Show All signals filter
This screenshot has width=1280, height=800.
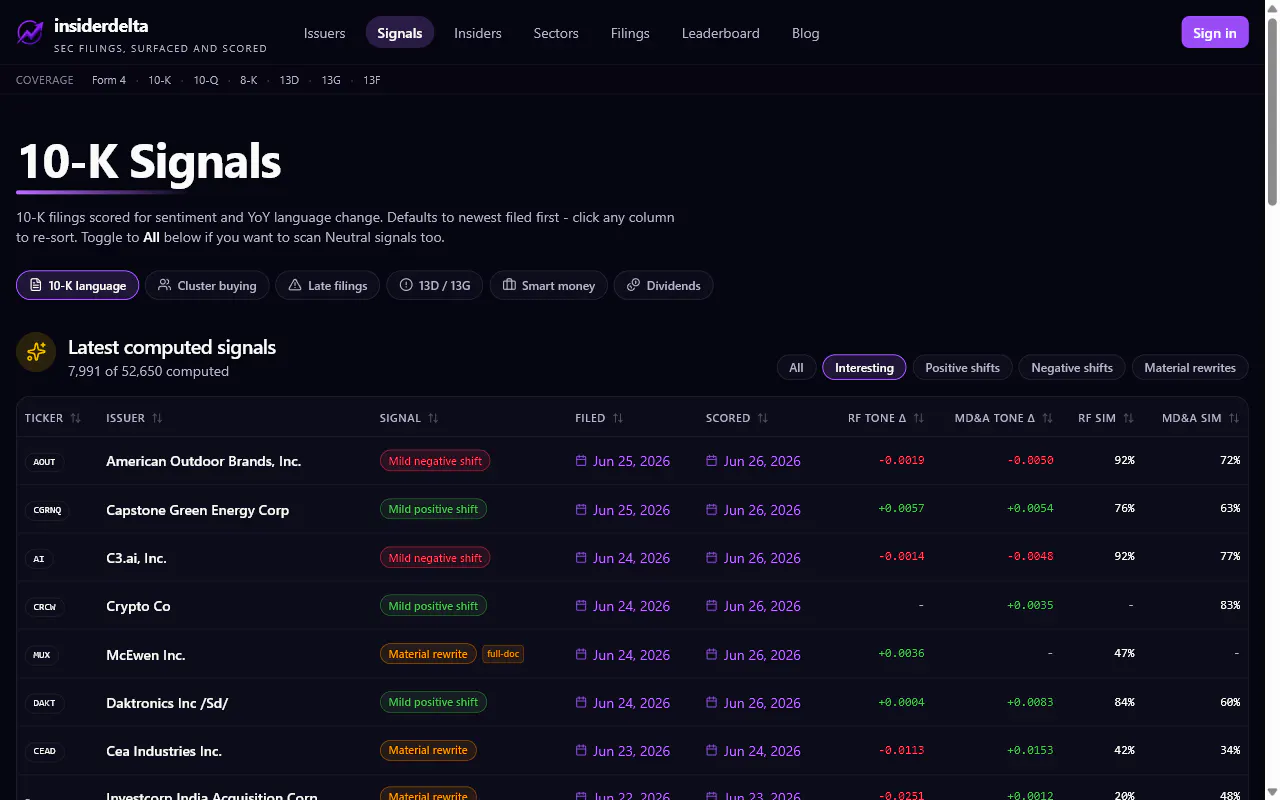[x=796, y=368]
